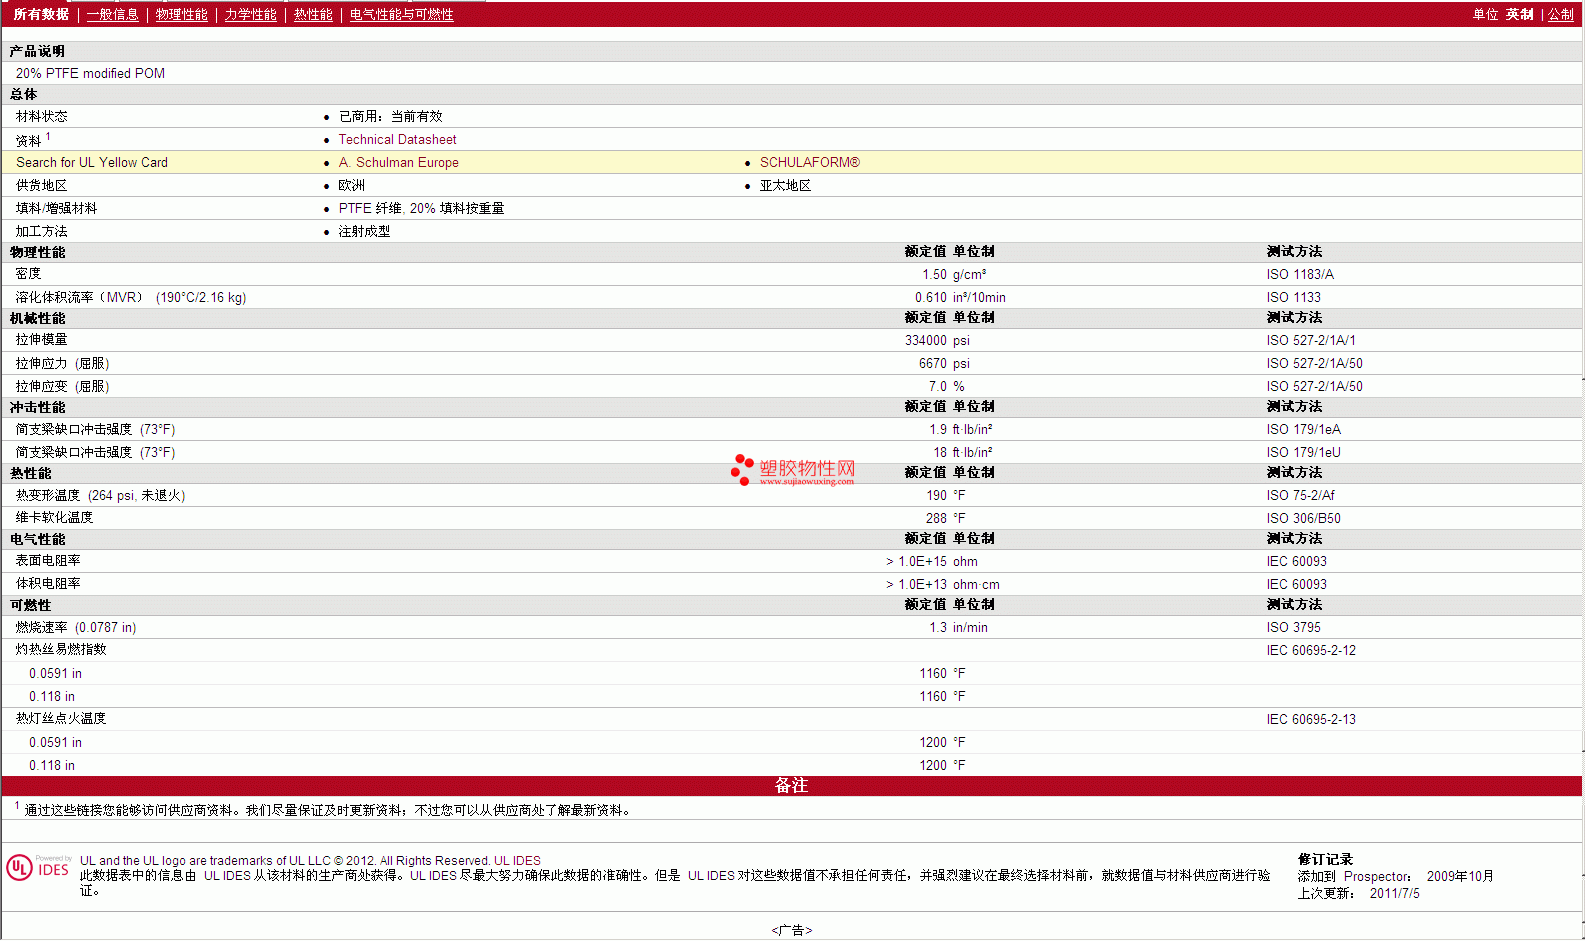The width and height of the screenshot is (1585, 941).
Task: Click the last-updated date 2011/7/5
Action: (1394, 894)
